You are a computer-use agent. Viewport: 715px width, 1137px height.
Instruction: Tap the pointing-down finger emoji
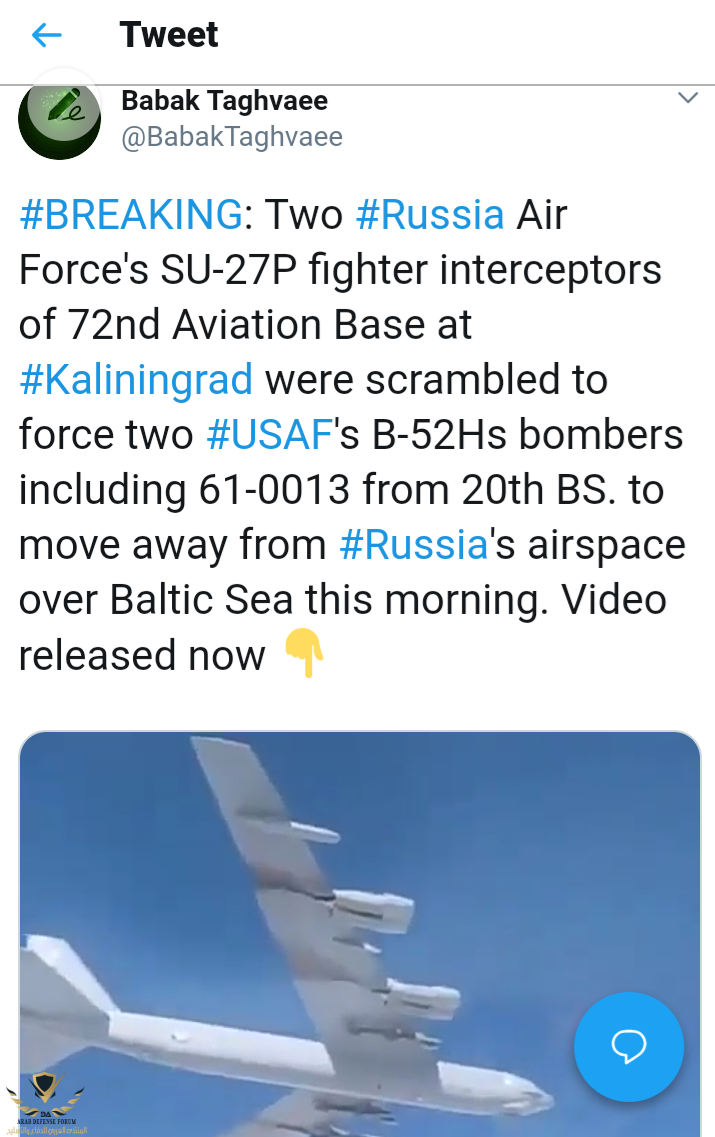coord(304,653)
